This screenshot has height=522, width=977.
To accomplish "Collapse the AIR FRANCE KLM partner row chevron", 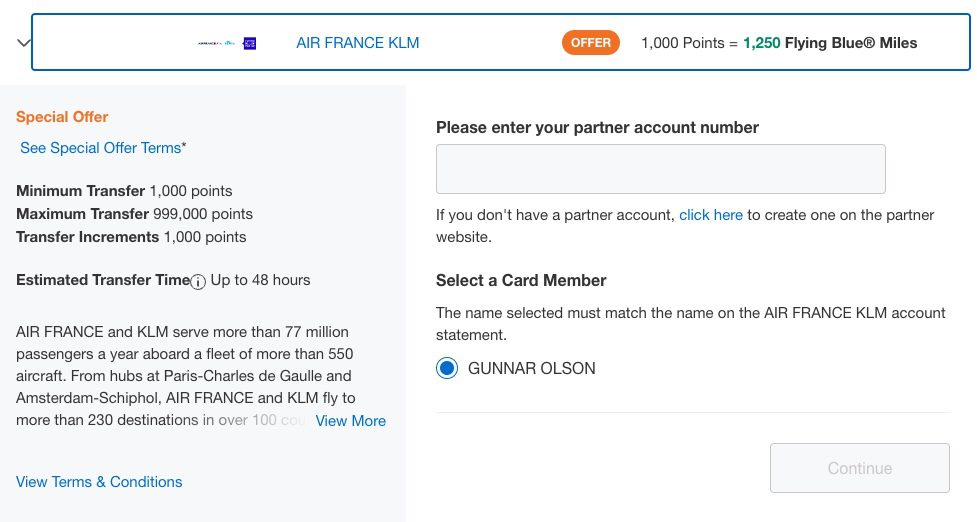I will coord(24,44).
